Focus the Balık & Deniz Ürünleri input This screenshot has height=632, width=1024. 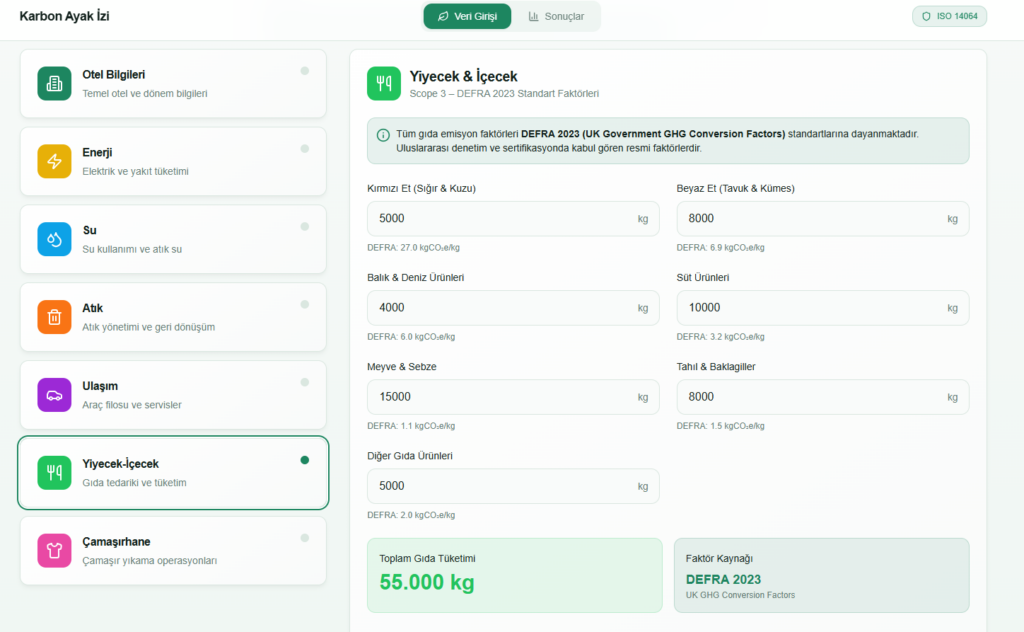(500, 308)
